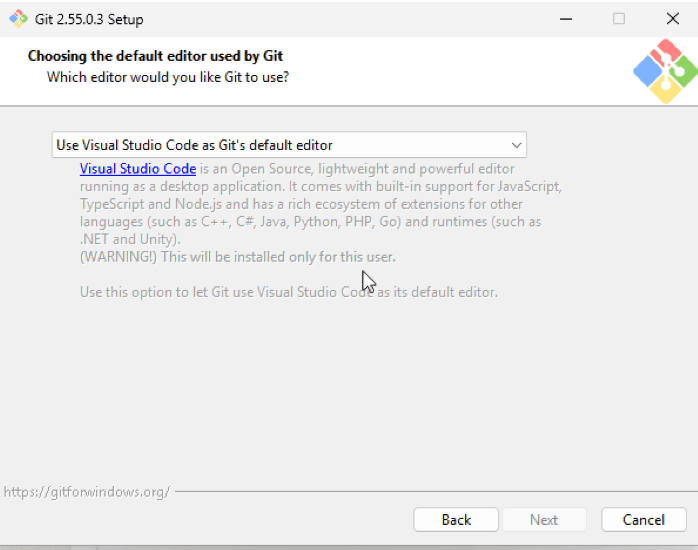Click the separator line beside the URL
Image resolution: width=698 pixels, height=550 pixels.
pyautogui.click(x=436, y=492)
